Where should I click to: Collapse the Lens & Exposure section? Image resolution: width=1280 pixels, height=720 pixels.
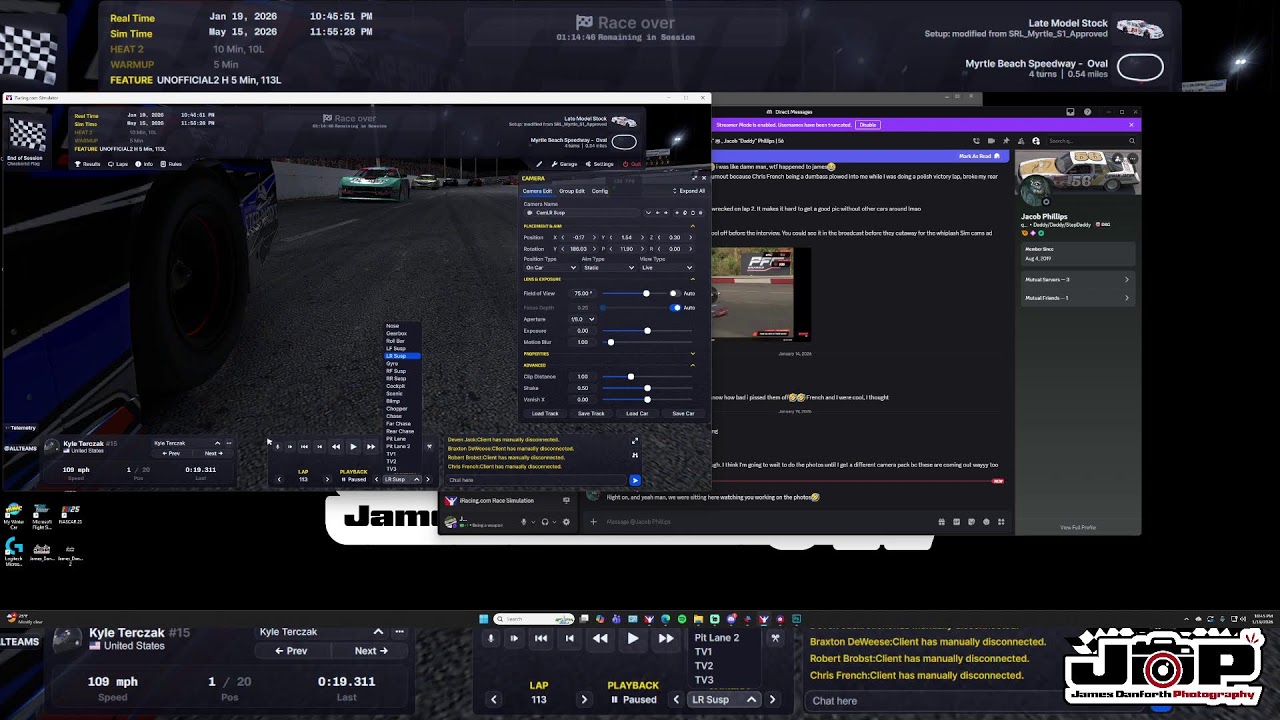693,279
